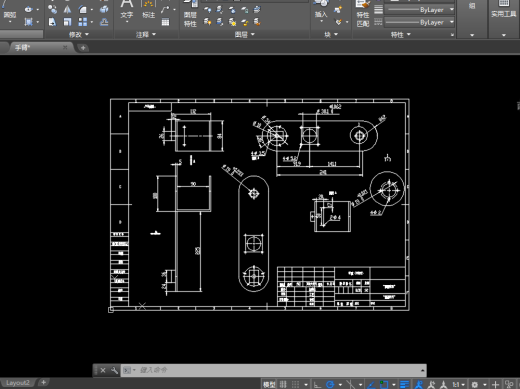Expand command line history arrow
Viewport: 520px width, 389px height.
[422, 370]
